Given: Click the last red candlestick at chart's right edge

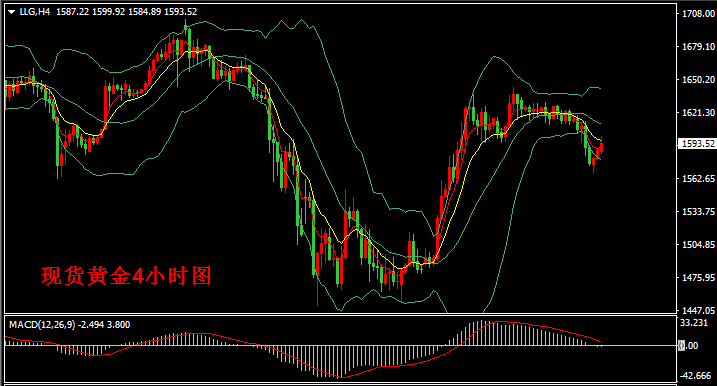Looking at the screenshot, I should click(x=601, y=146).
